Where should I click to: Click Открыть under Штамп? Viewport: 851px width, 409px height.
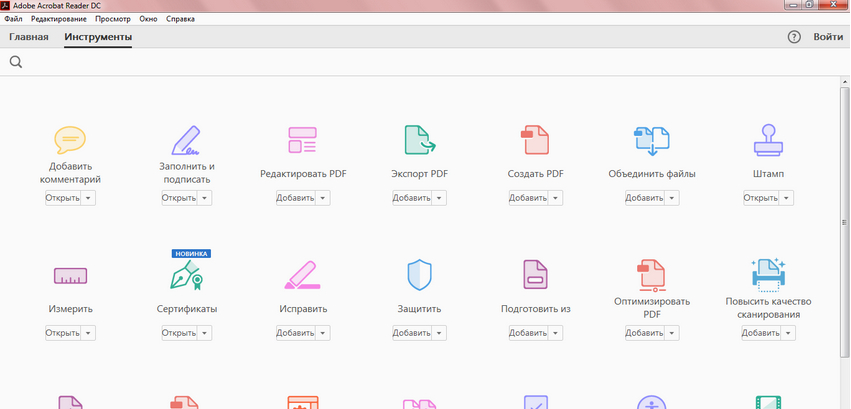pyautogui.click(x=761, y=198)
